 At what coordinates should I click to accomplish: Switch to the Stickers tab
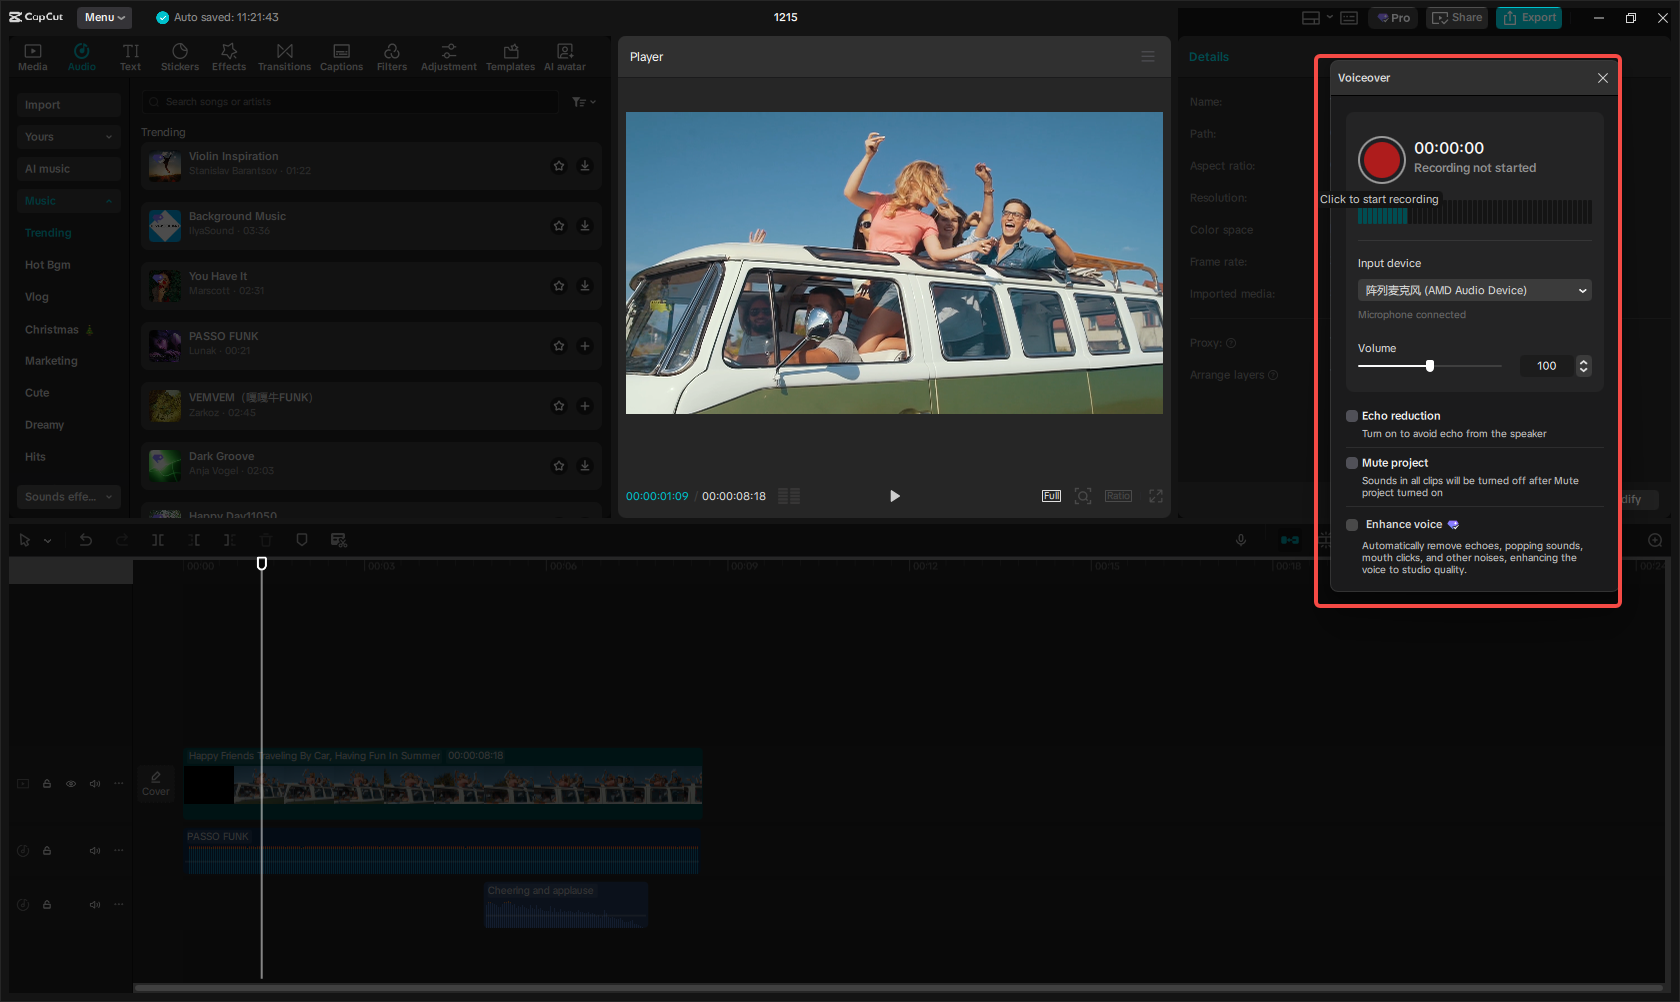pos(180,57)
